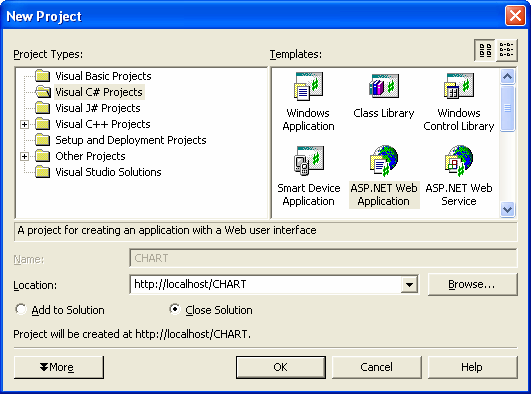This screenshot has width=531, height=394.
Task: Select Visual Basic Projects text
Action: pos(103,76)
